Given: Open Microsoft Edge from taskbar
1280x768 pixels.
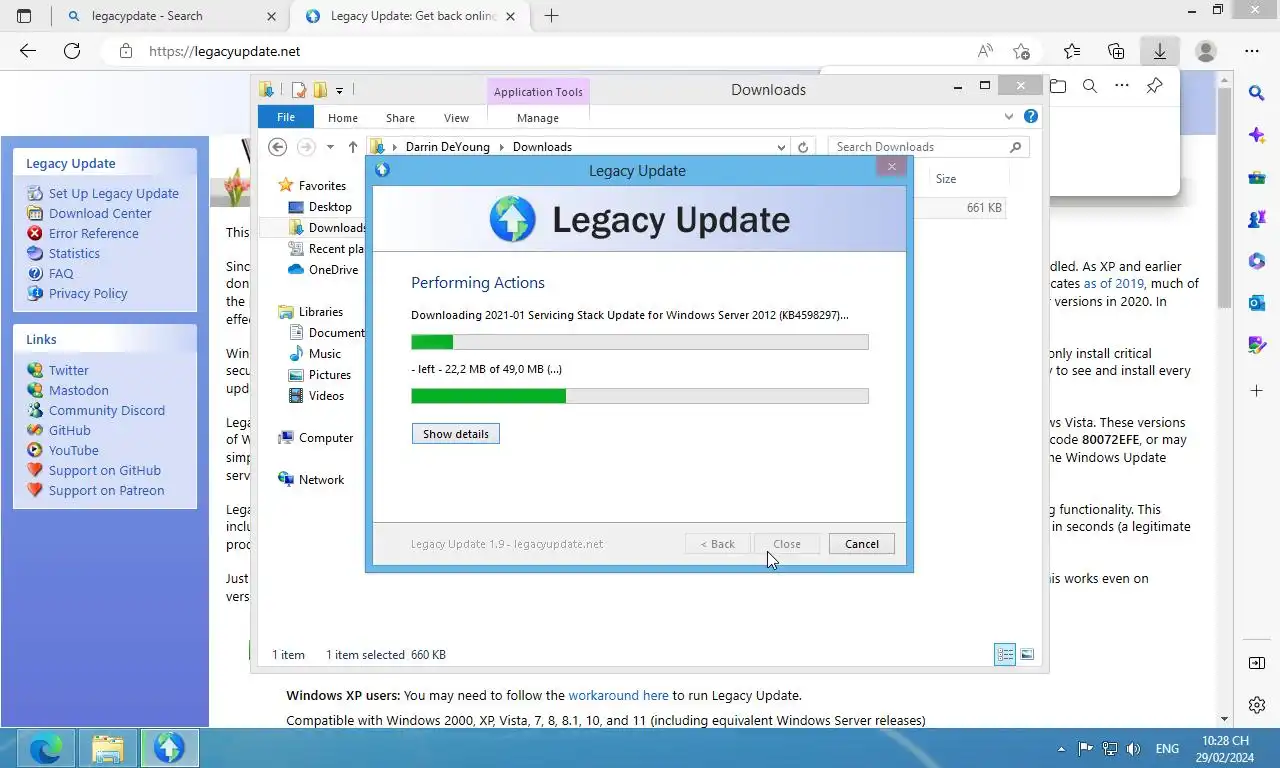Looking at the screenshot, I should pos(45,748).
